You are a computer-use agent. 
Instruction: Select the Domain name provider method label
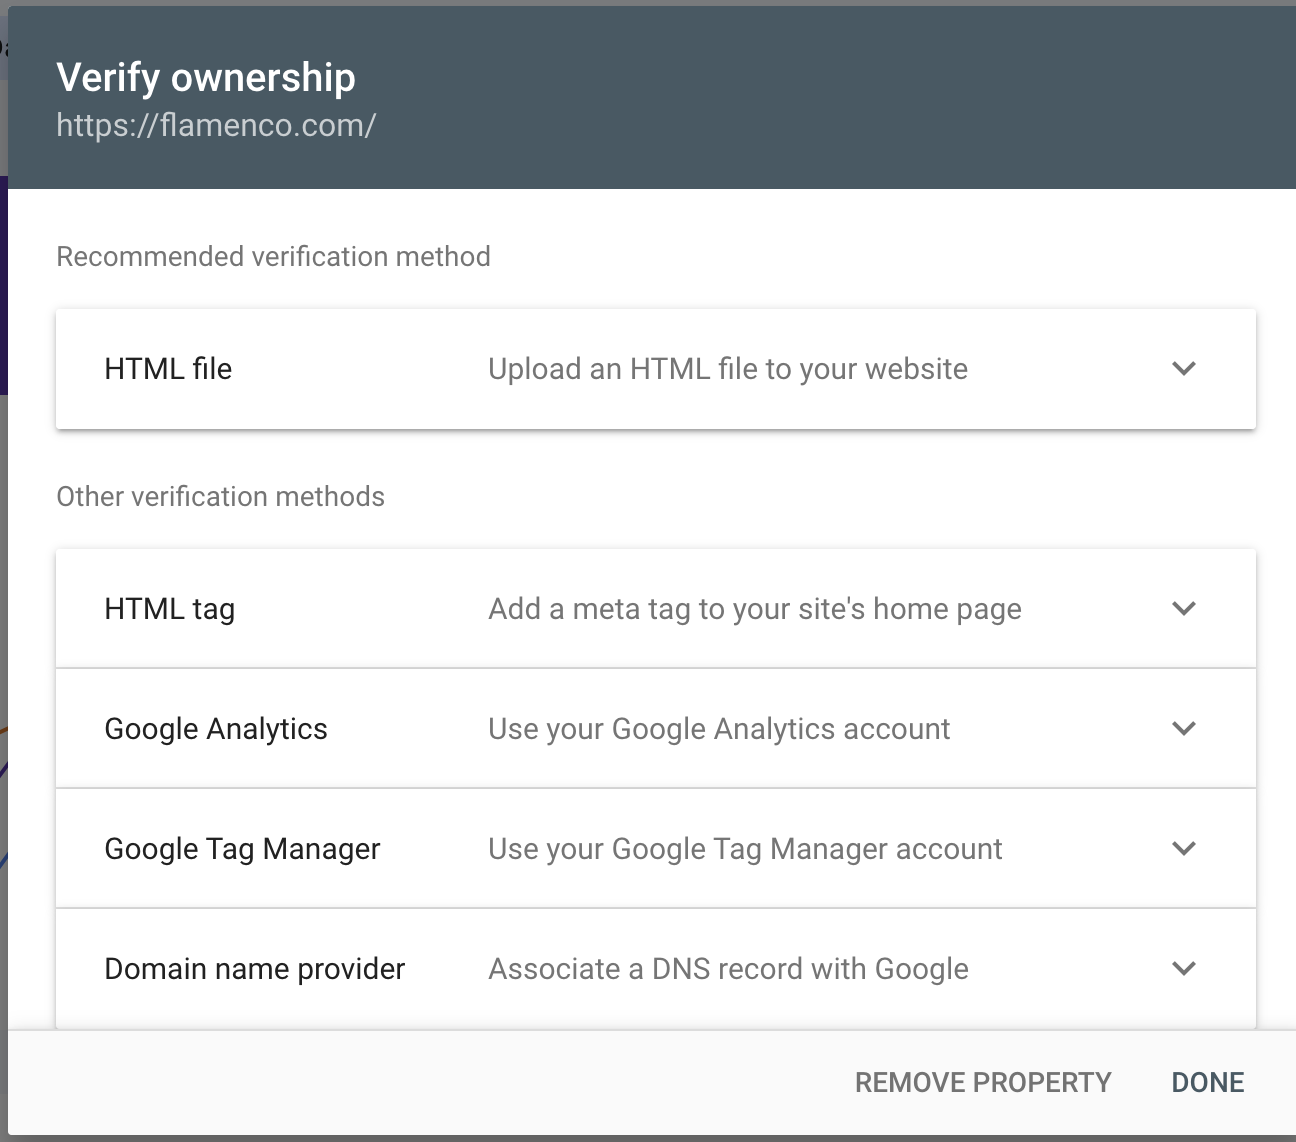255,969
